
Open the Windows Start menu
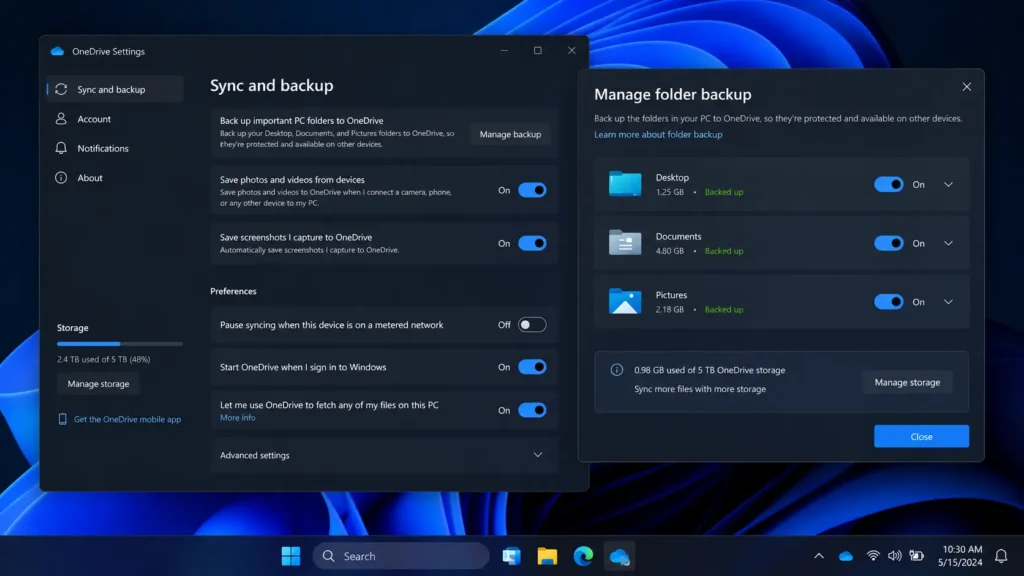[291, 556]
